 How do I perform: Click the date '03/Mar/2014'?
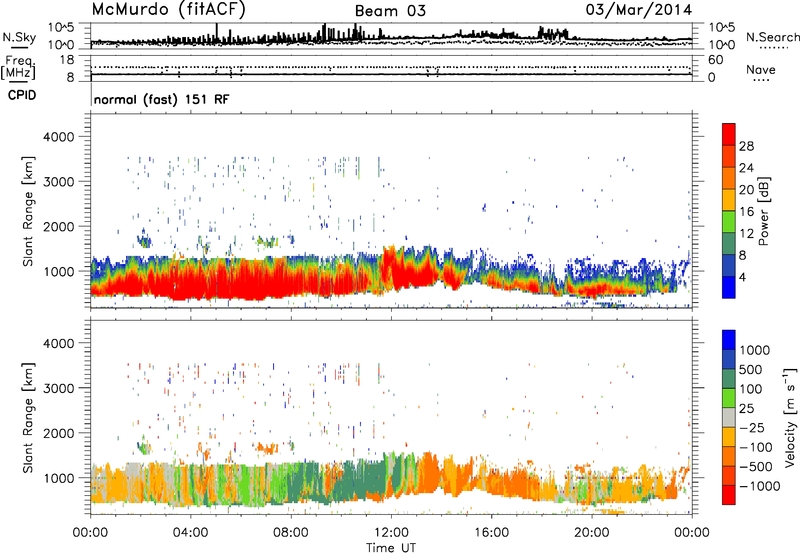click(x=639, y=10)
